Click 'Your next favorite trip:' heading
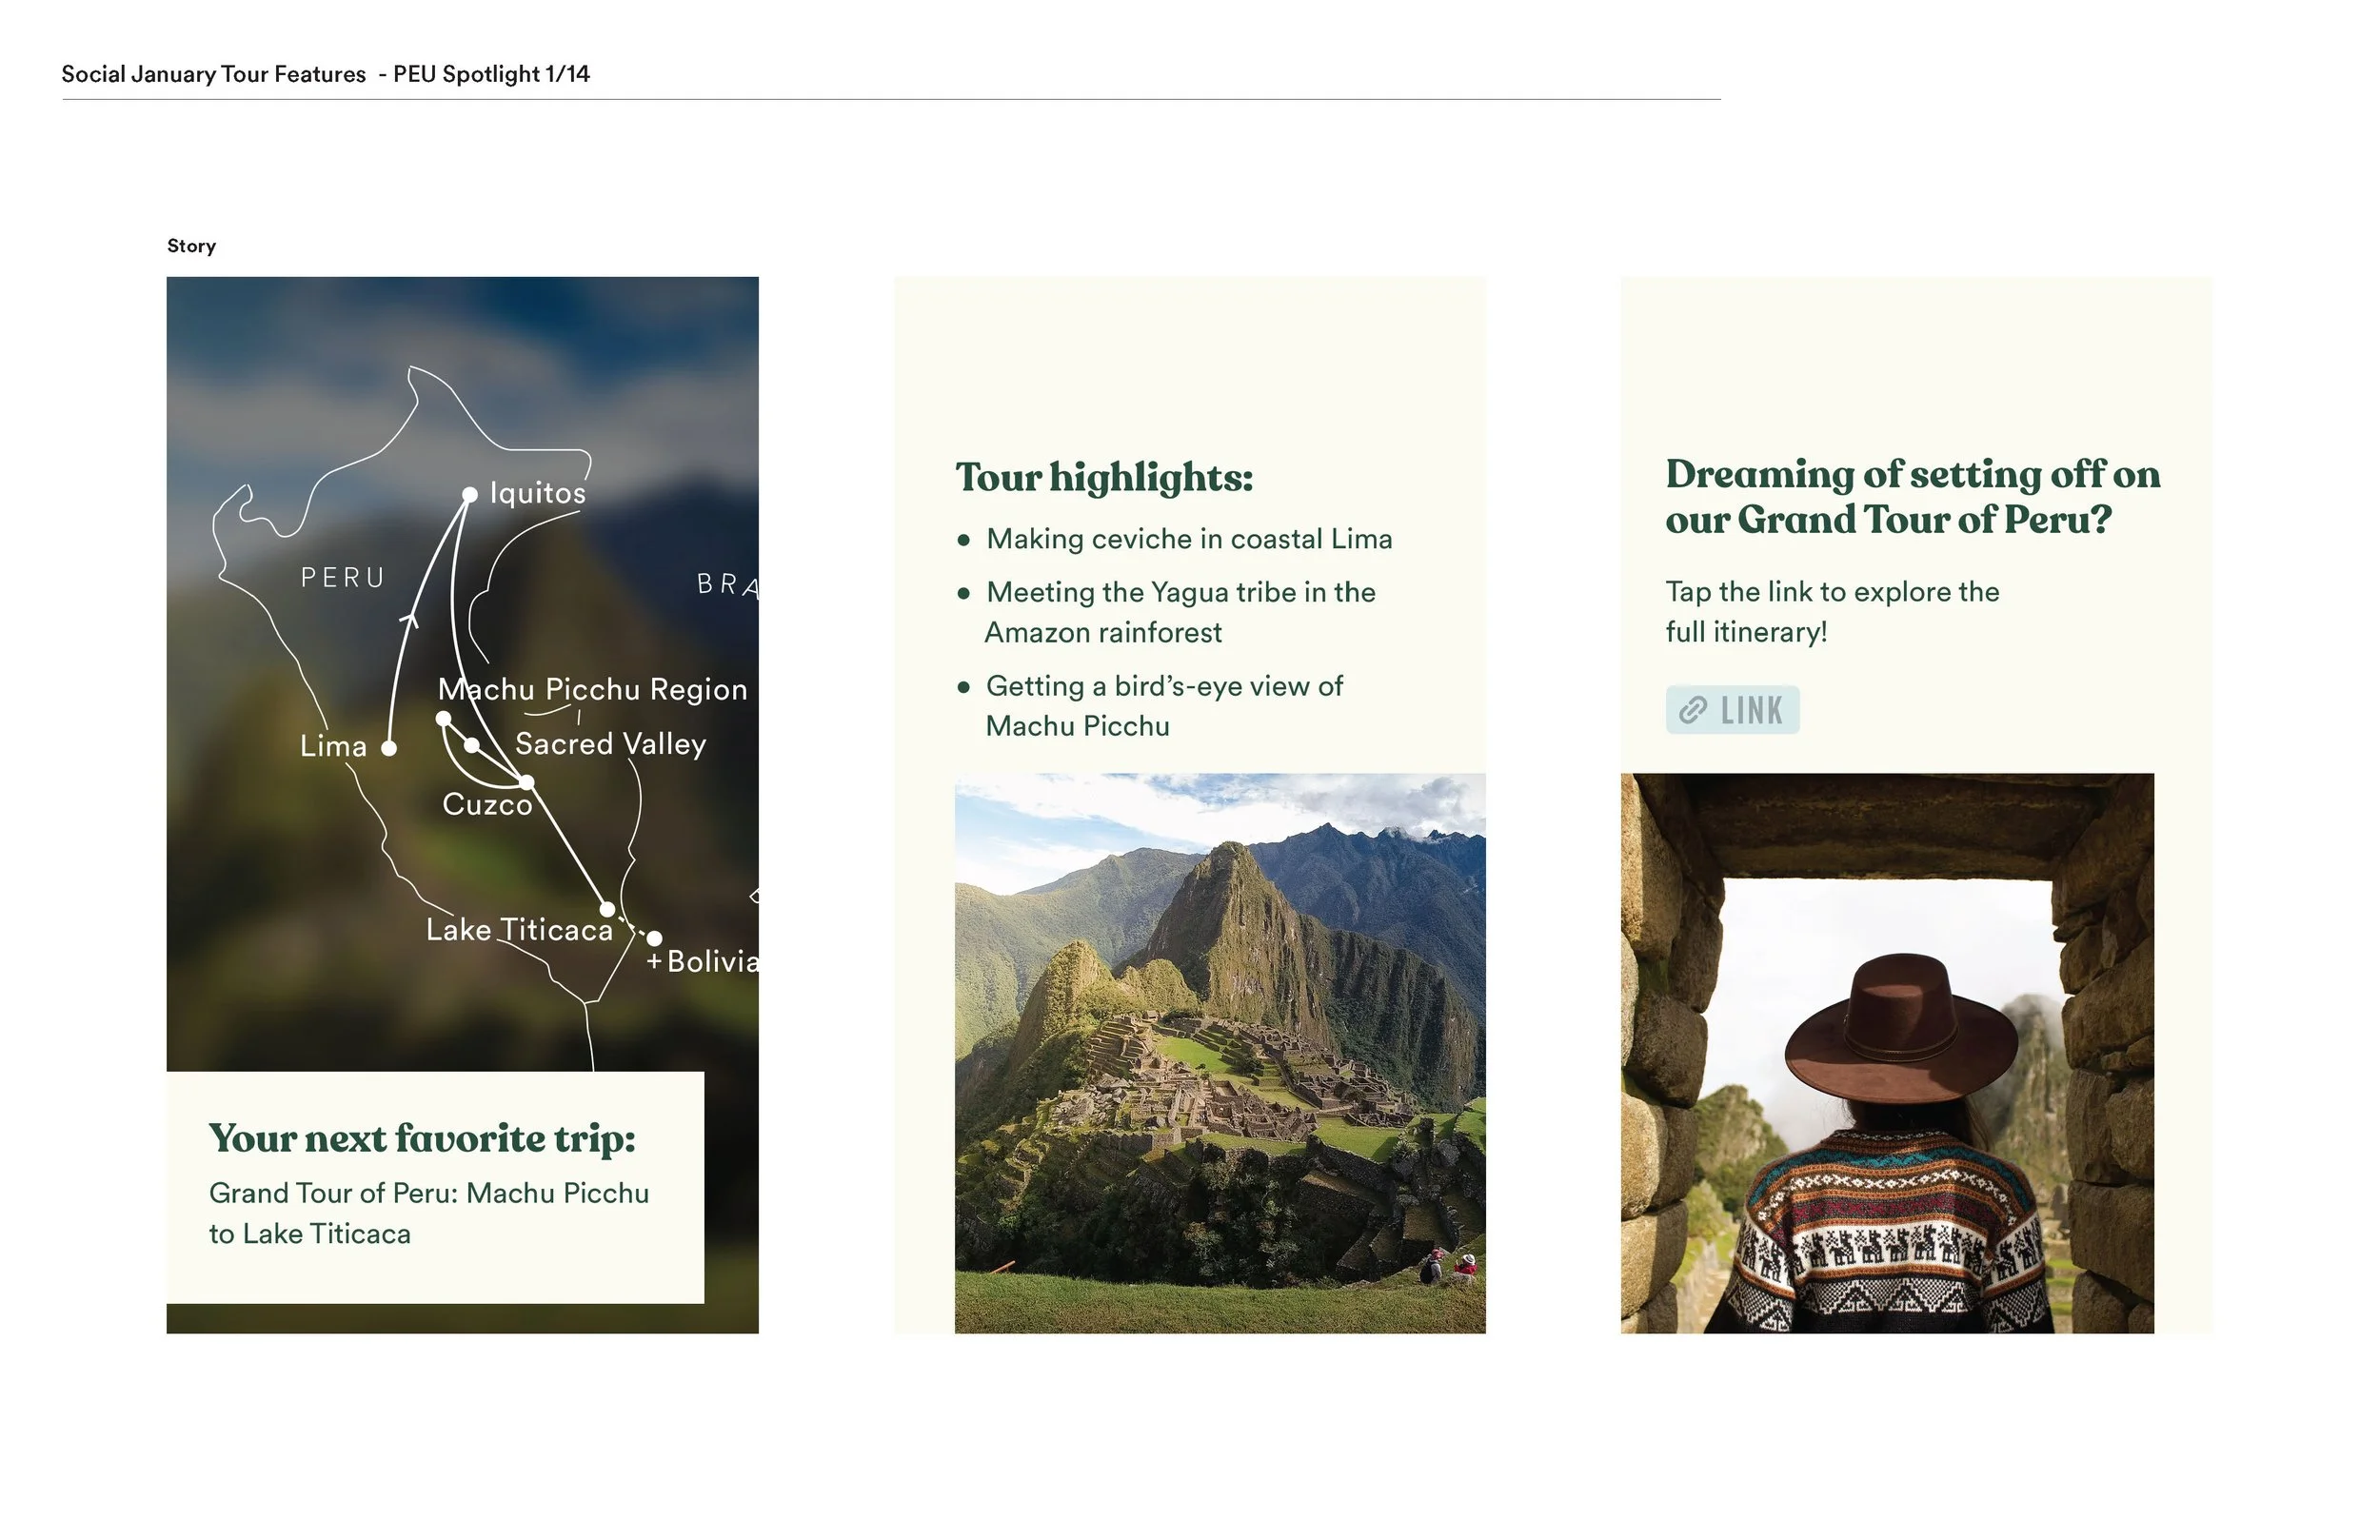The image size is (2380, 1540). coord(421,1138)
